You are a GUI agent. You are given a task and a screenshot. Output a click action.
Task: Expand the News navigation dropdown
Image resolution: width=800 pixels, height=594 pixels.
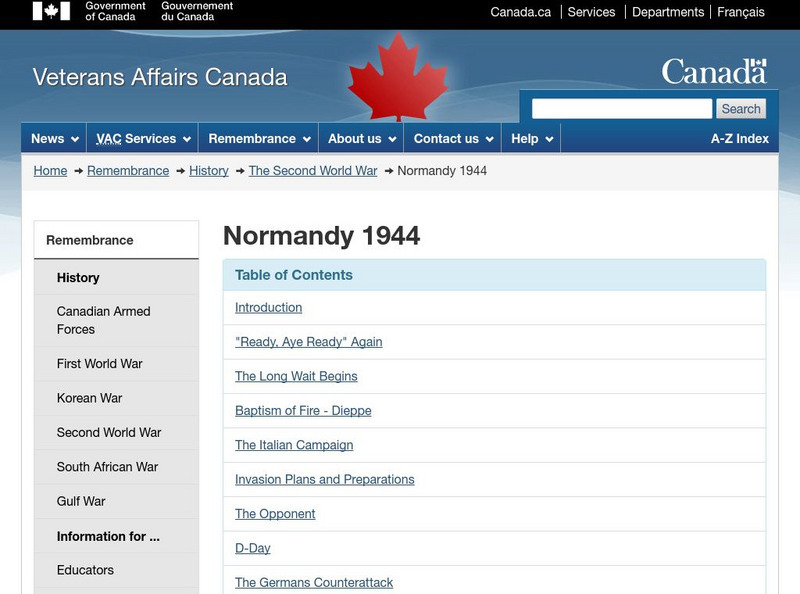click(52, 138)
